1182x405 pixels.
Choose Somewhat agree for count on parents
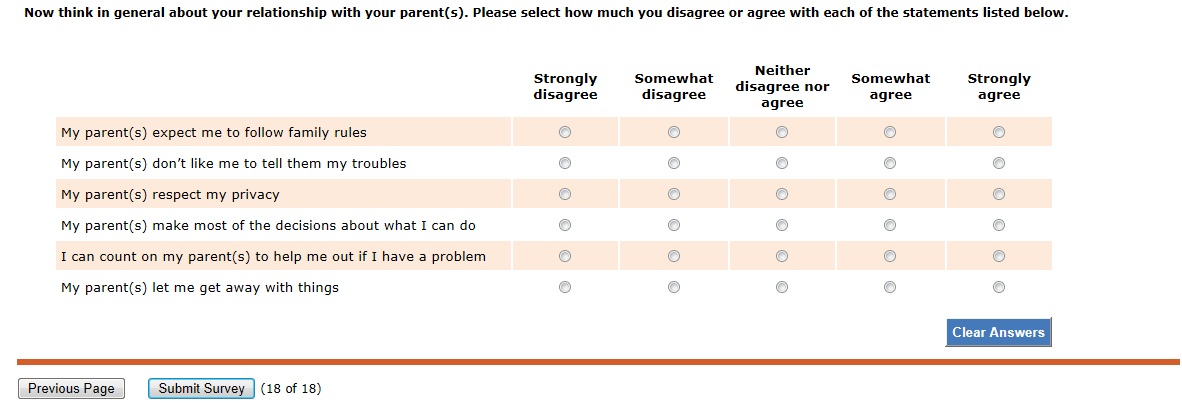click(890, 256)
